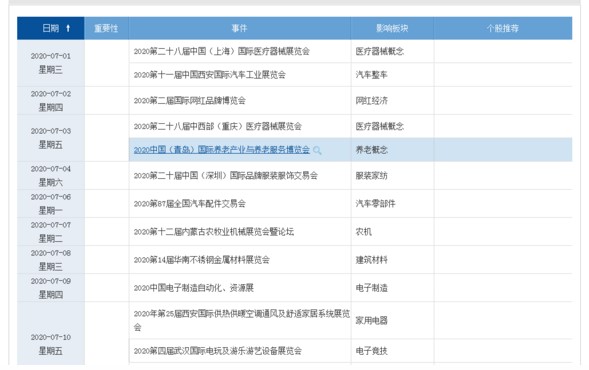Viewport: 589px width, 370px height.
Task: Select the 影响板块 column header
Action: pyautogui.click(x=392, y=28)
